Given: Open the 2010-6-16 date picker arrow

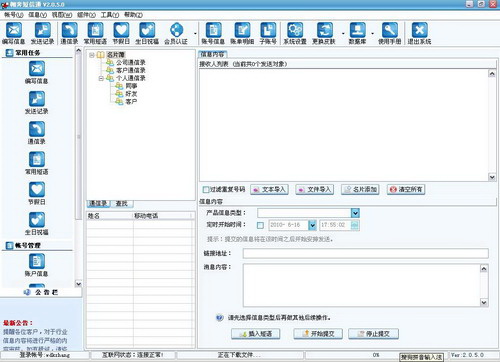Looking at the screenshot, I should pos(312,225).
